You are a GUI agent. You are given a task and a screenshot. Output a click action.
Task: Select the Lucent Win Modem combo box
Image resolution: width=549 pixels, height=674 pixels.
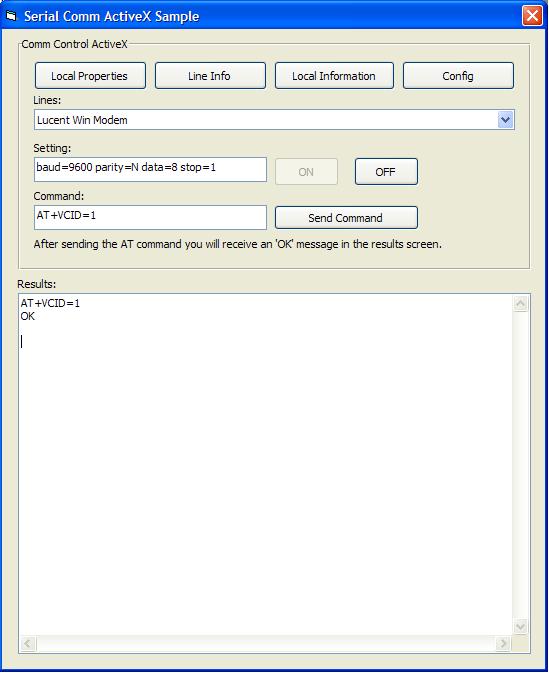tap(274, 120)
